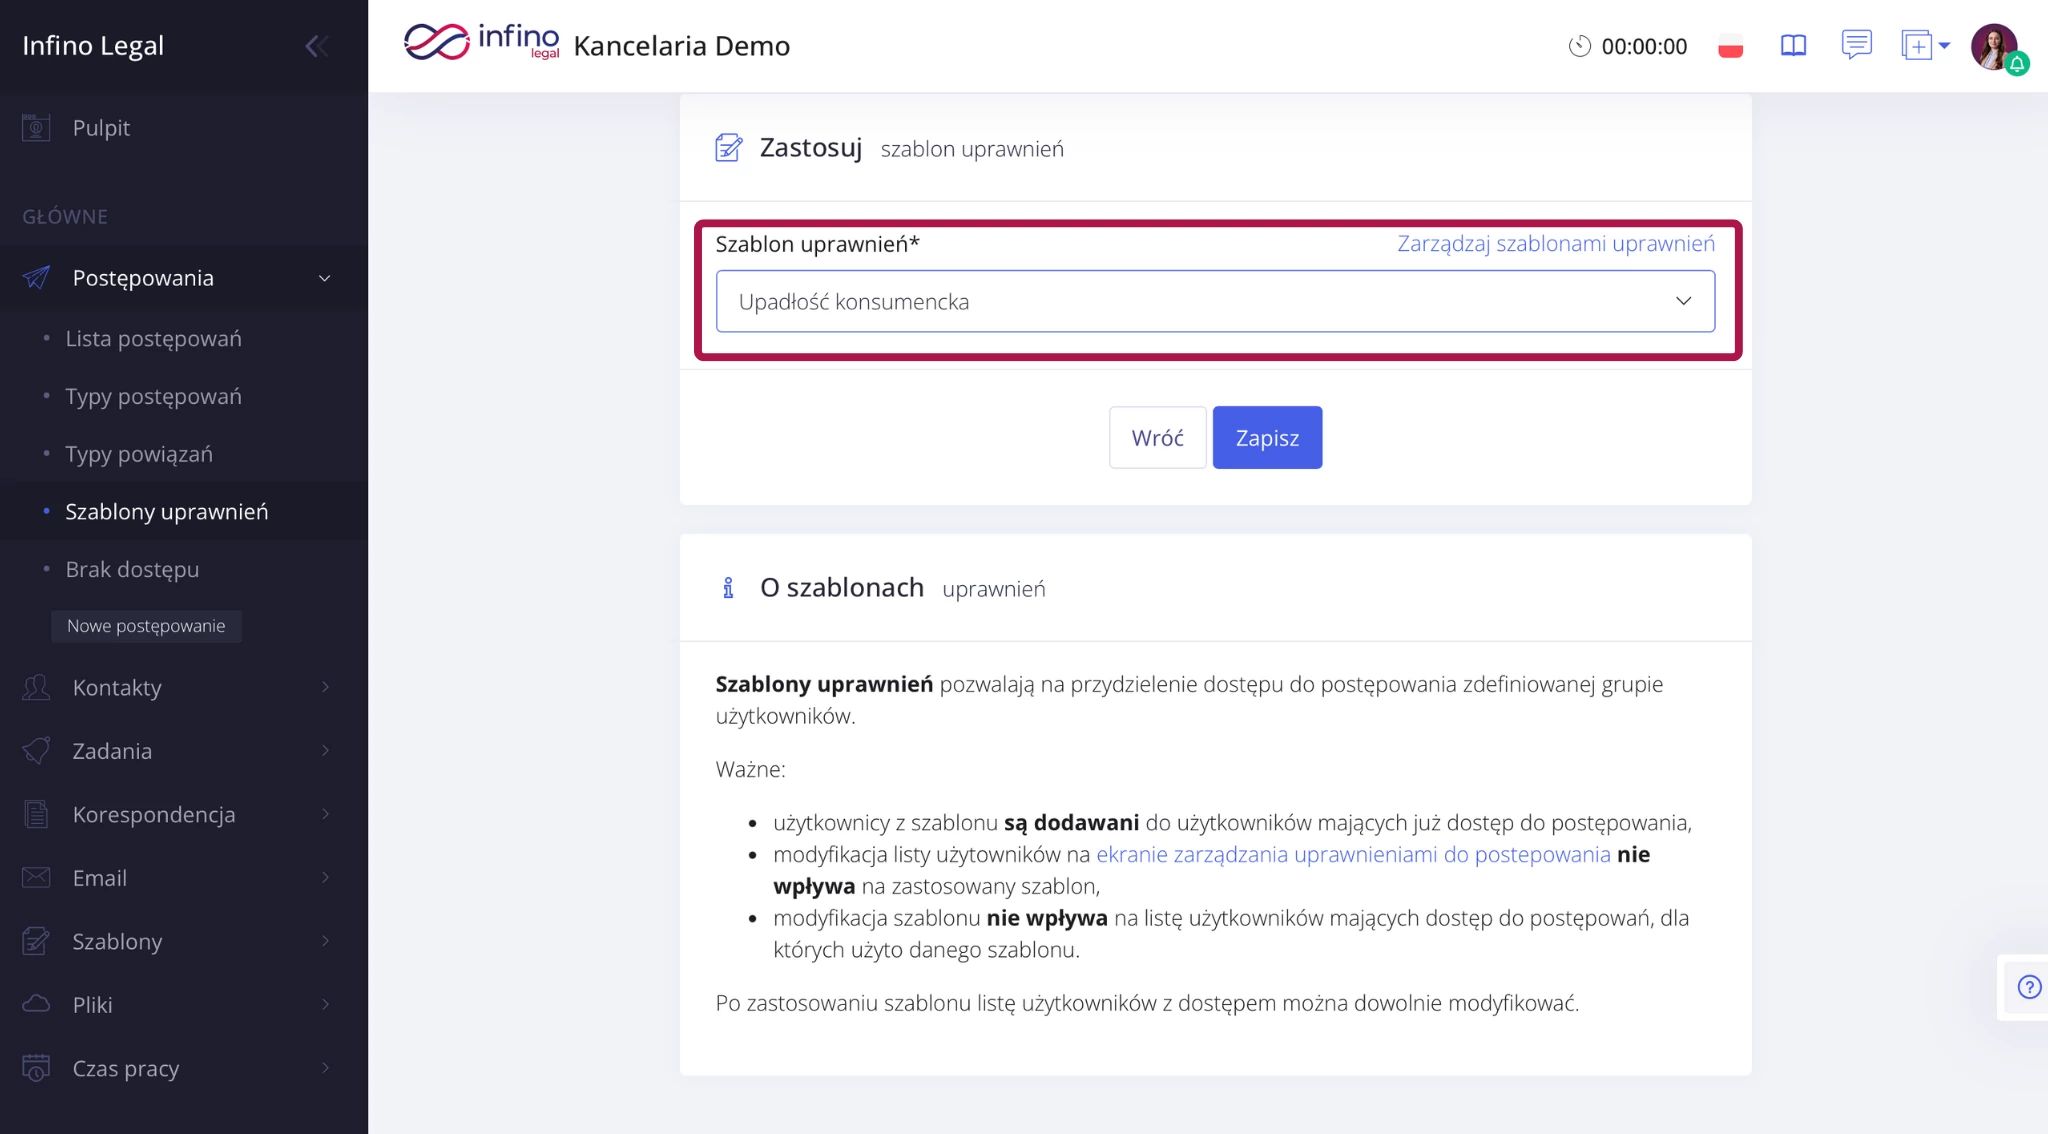
Task: Open the knowledge base book icon
Action: pyautogui.click(x=1793, y=46)
